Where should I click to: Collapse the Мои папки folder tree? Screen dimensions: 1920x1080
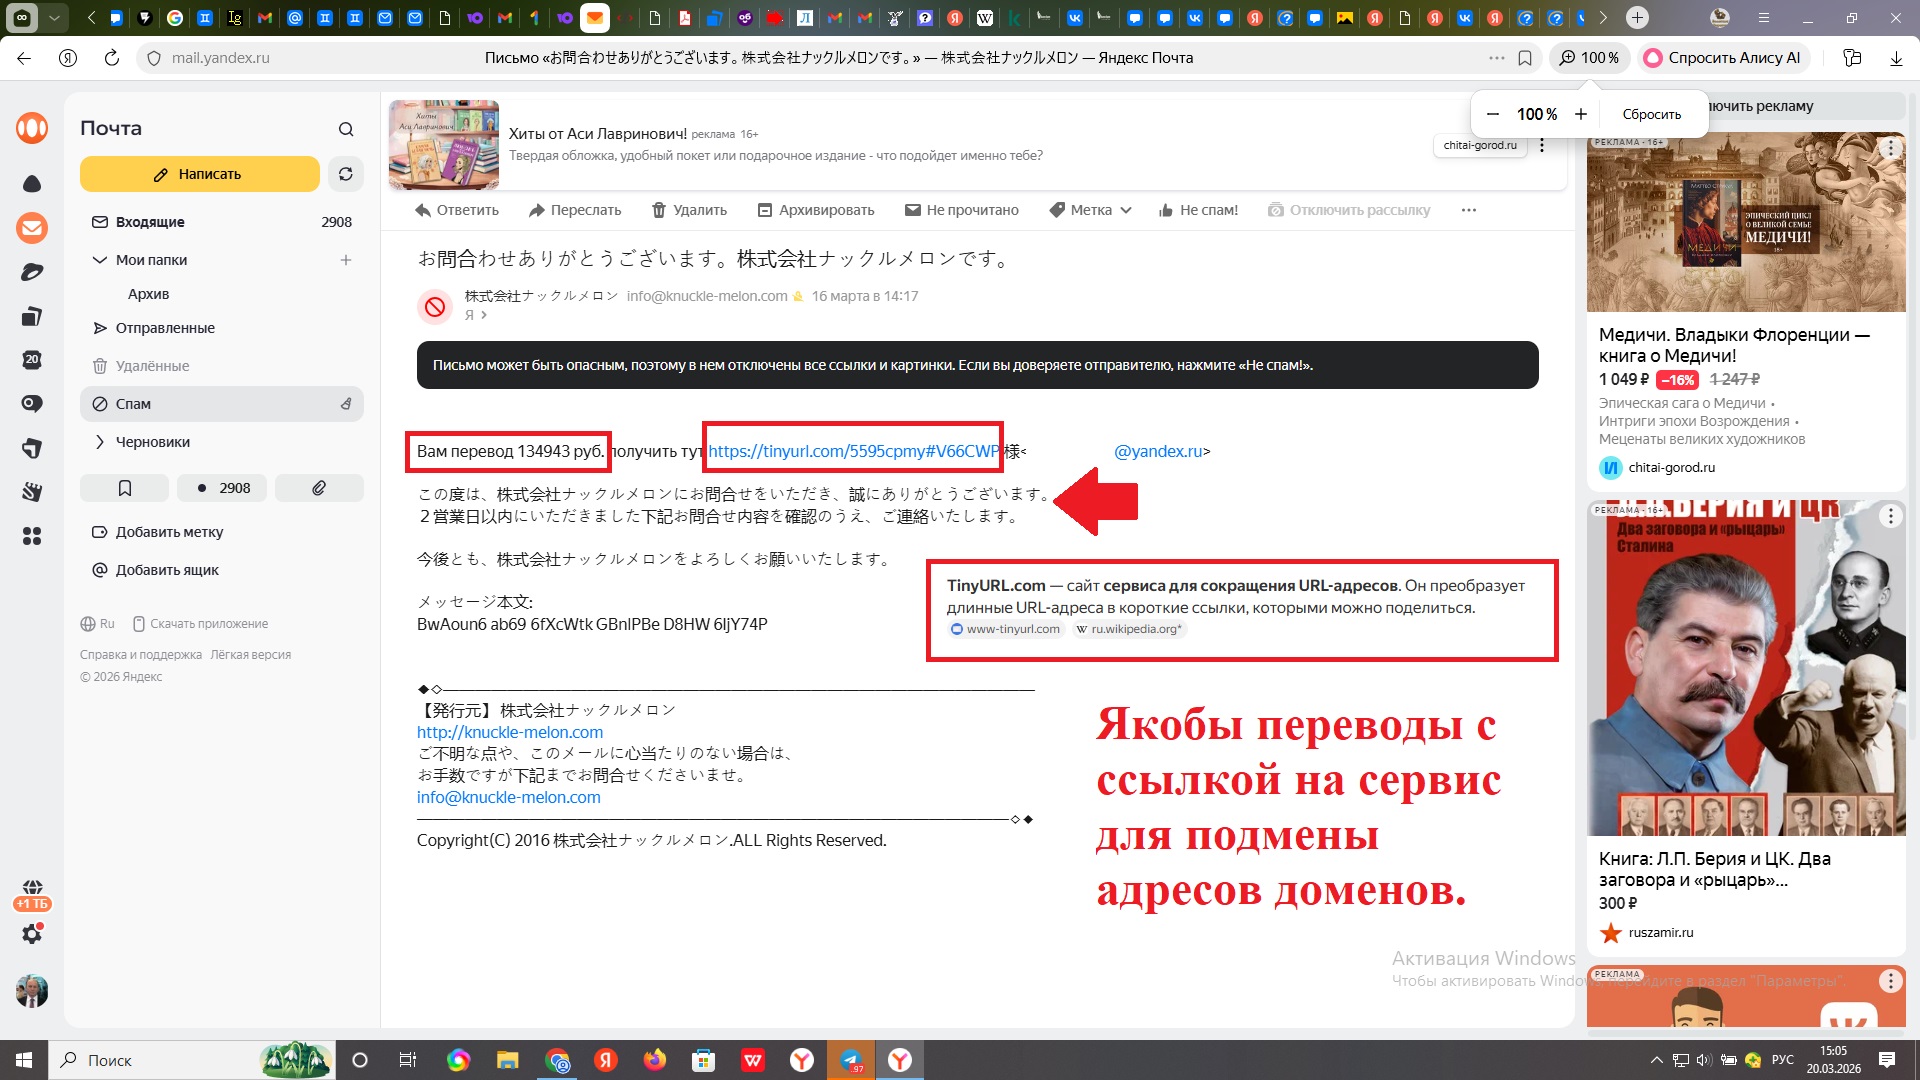[x=99, y=260]
